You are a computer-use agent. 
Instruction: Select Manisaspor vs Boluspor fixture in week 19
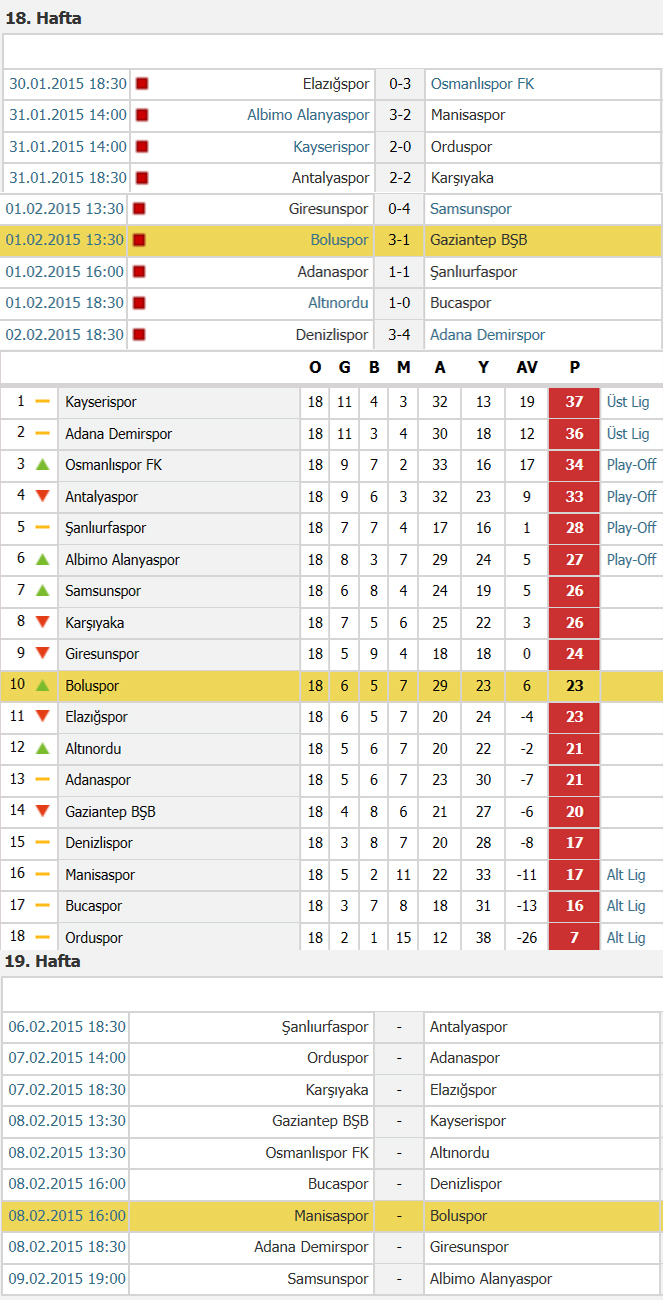coord(331,1216)
